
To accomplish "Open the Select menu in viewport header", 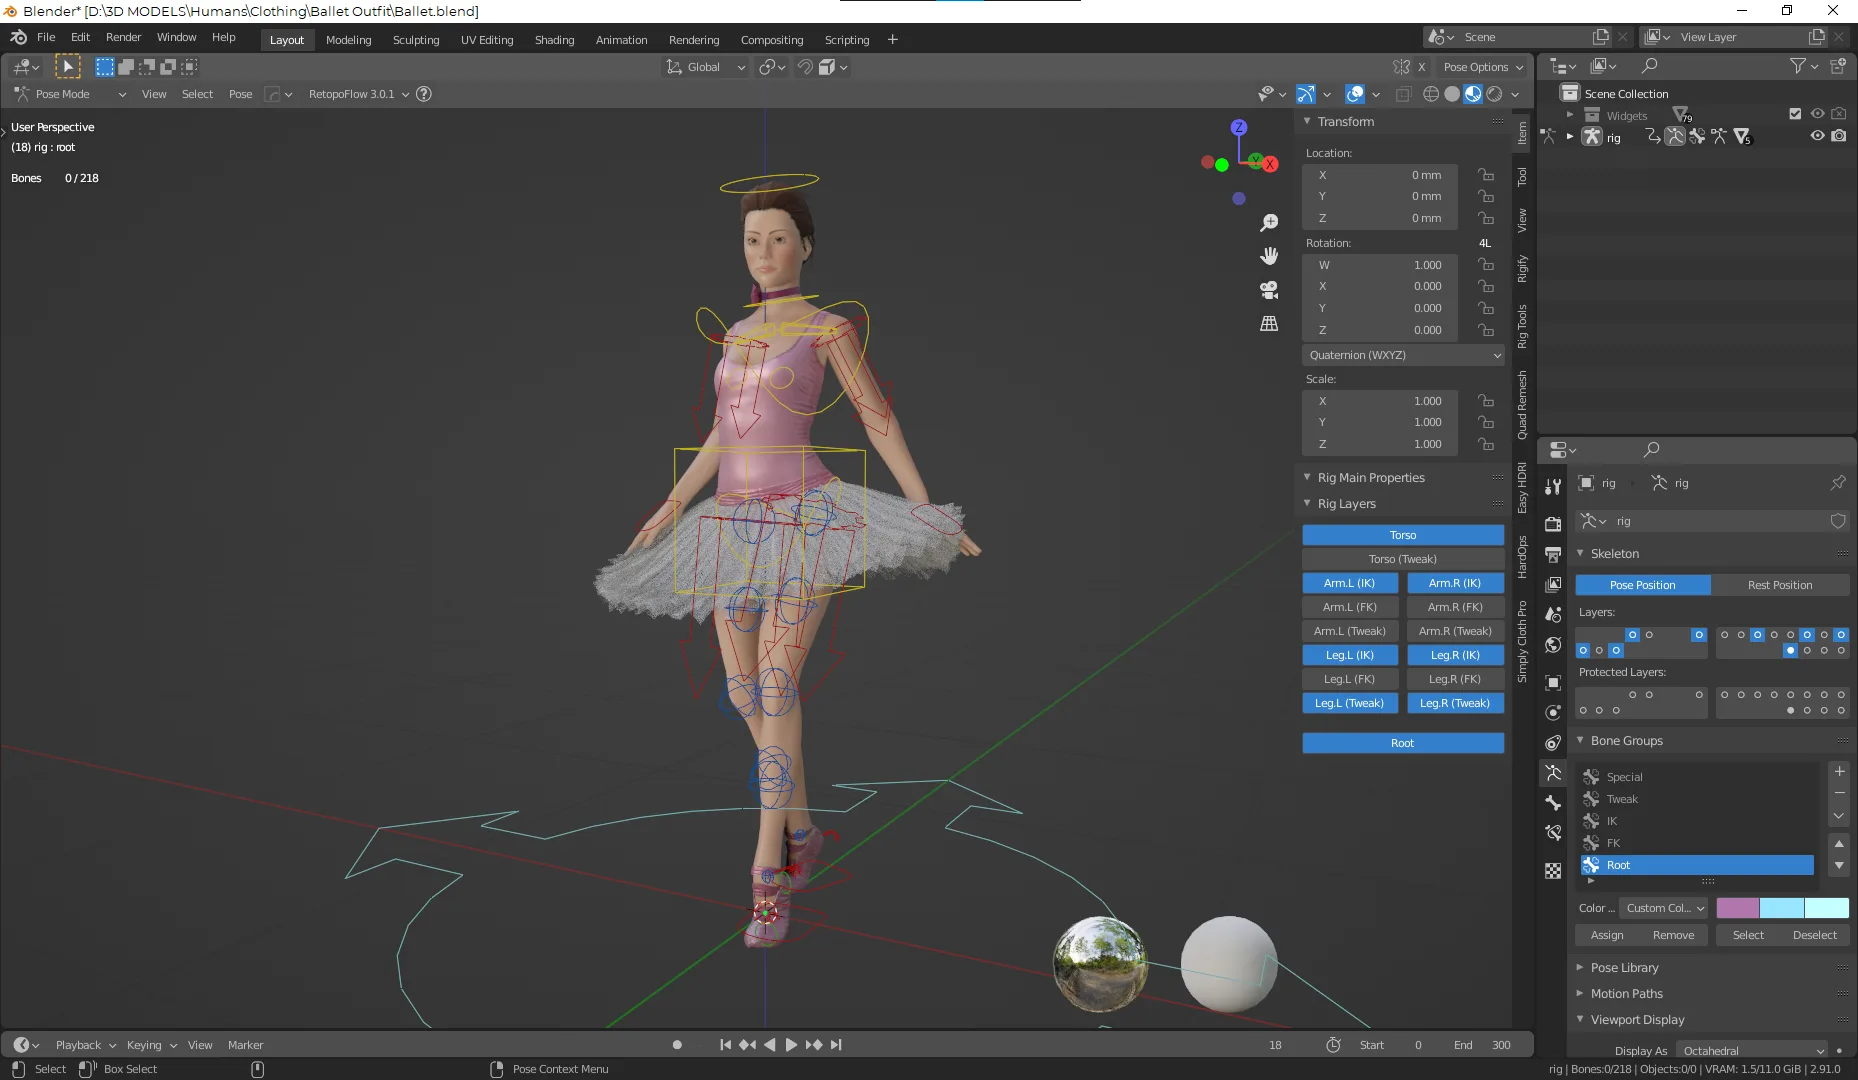I will point(197,94).
